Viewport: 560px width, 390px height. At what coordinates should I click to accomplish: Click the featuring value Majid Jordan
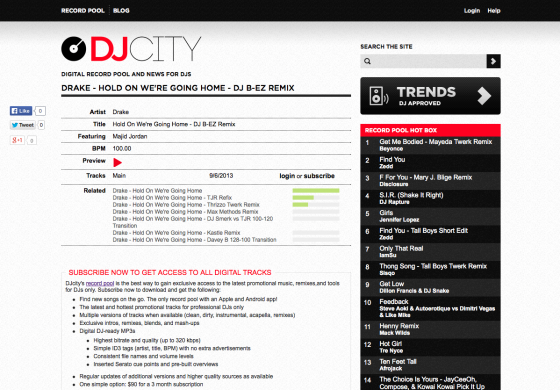tap(130, 136)
